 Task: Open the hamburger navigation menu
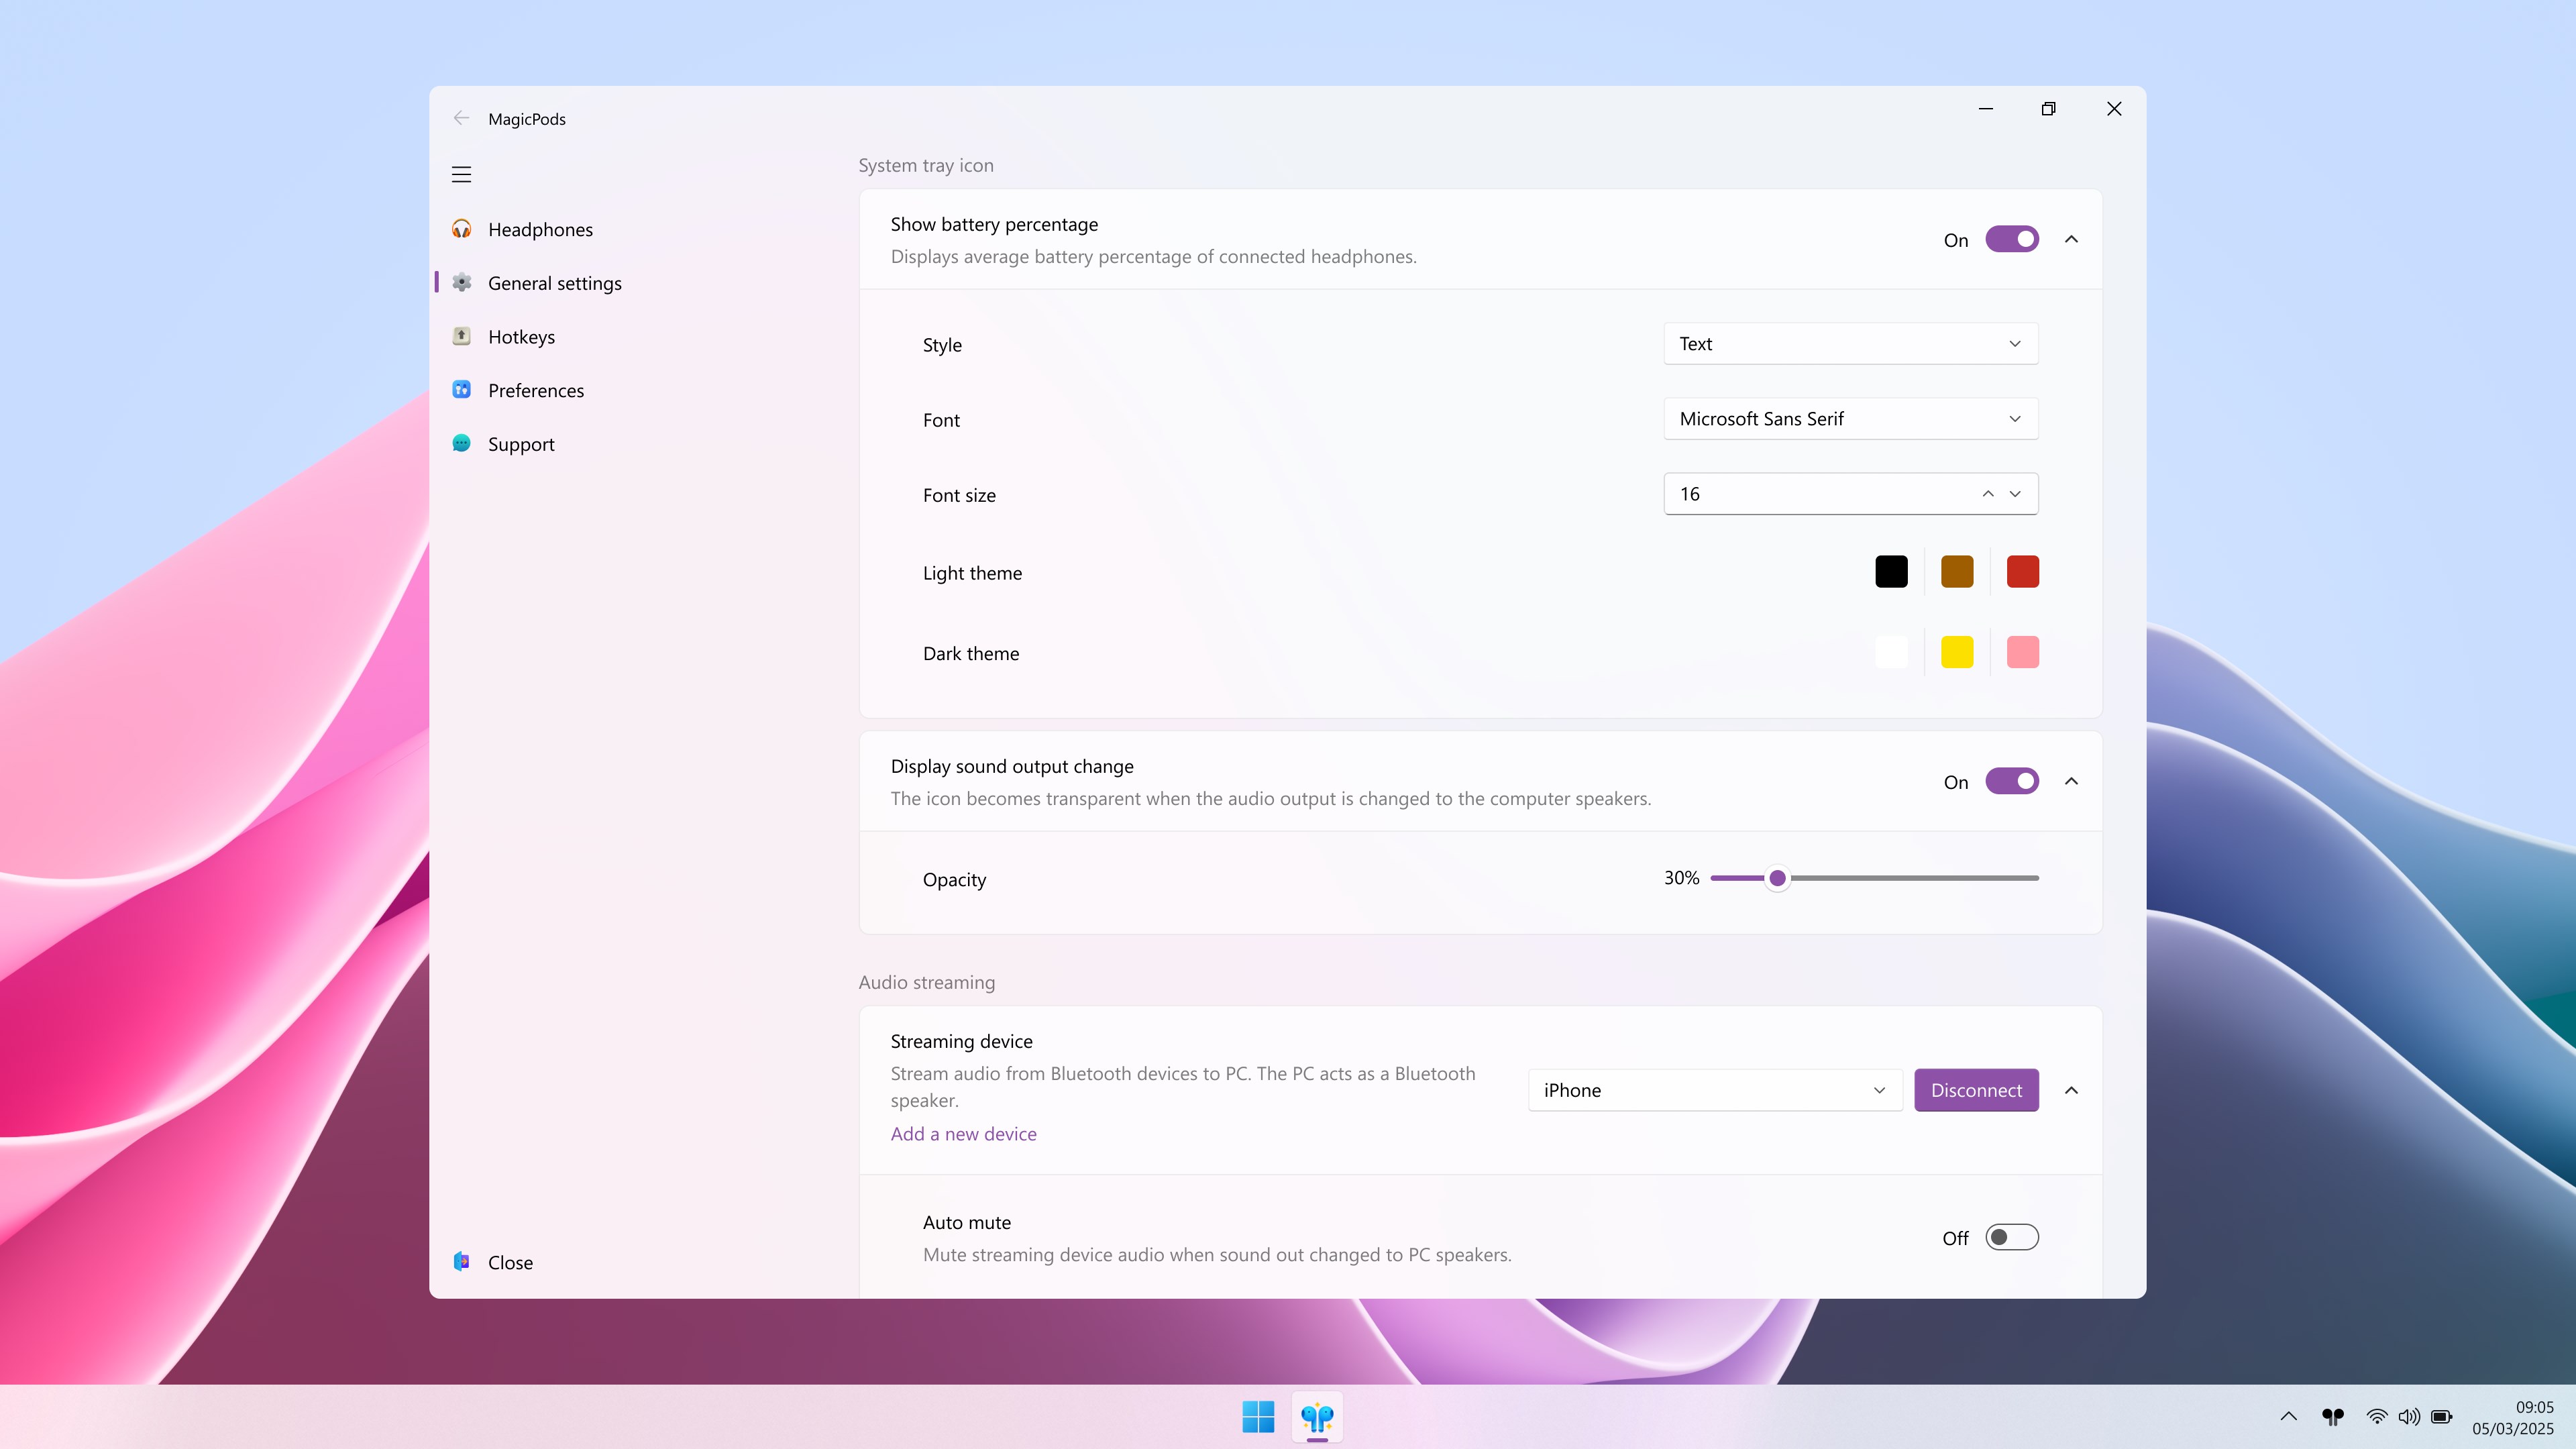point(461,173)
